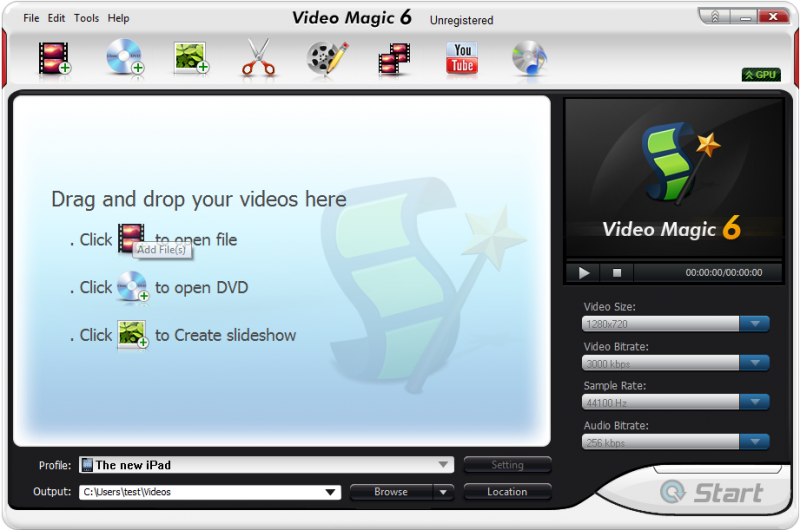
Task: Open the Tools menu
Action: [86, 18]
